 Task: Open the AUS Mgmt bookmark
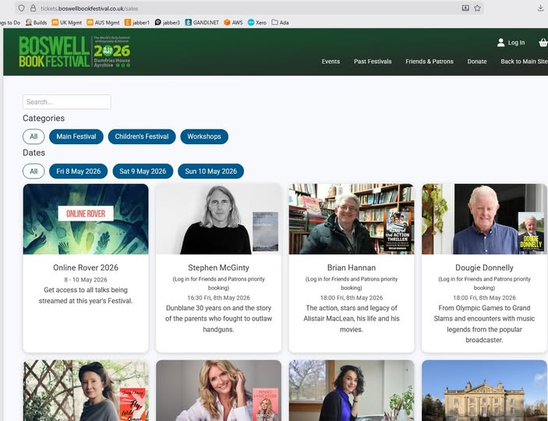pos(103,22)
